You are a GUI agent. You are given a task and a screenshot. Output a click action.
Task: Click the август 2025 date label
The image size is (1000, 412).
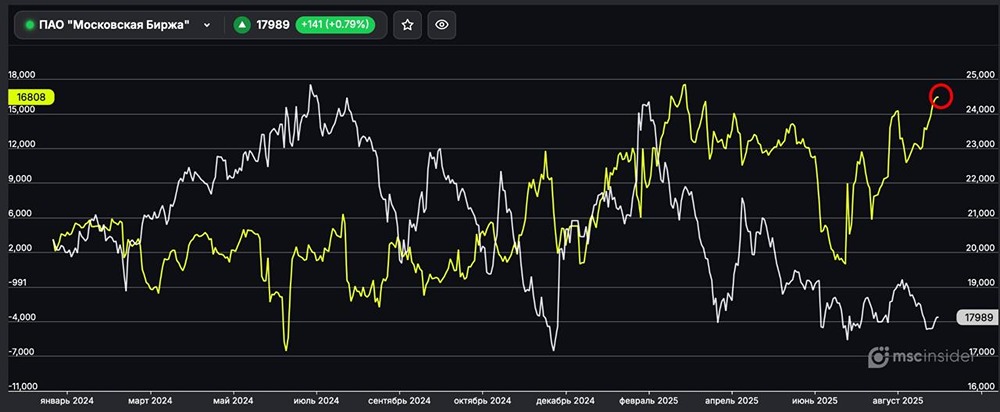(898, 401)
